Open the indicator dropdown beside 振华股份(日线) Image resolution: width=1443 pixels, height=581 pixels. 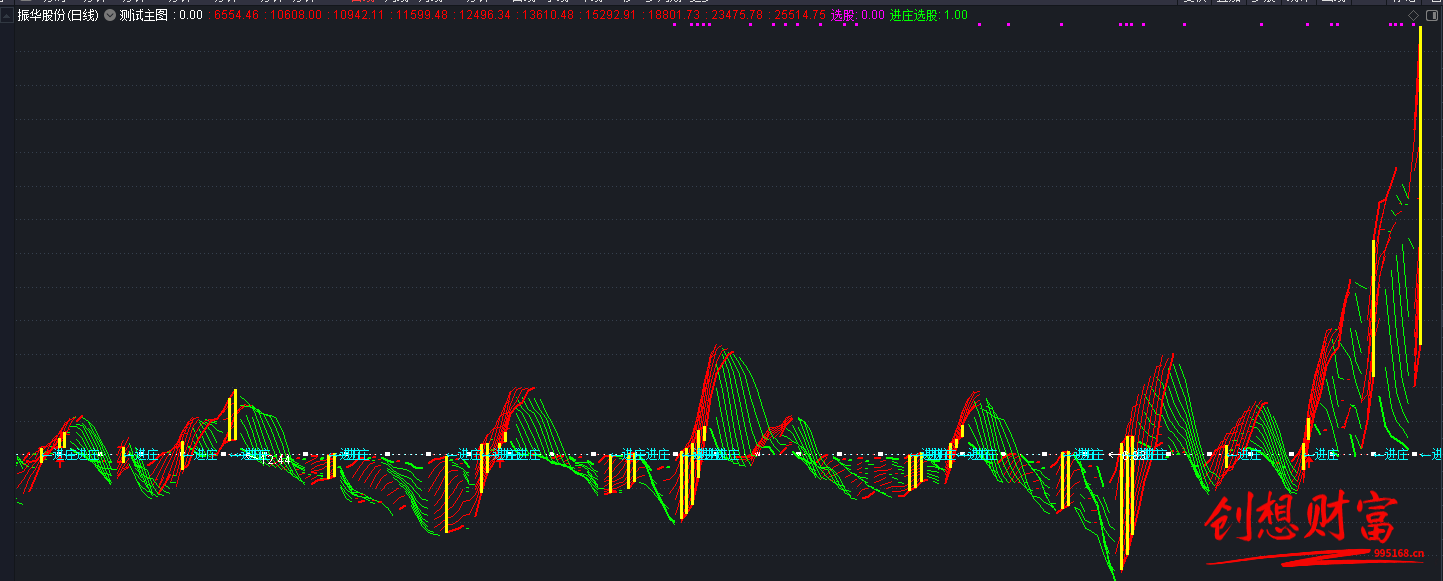109,15
